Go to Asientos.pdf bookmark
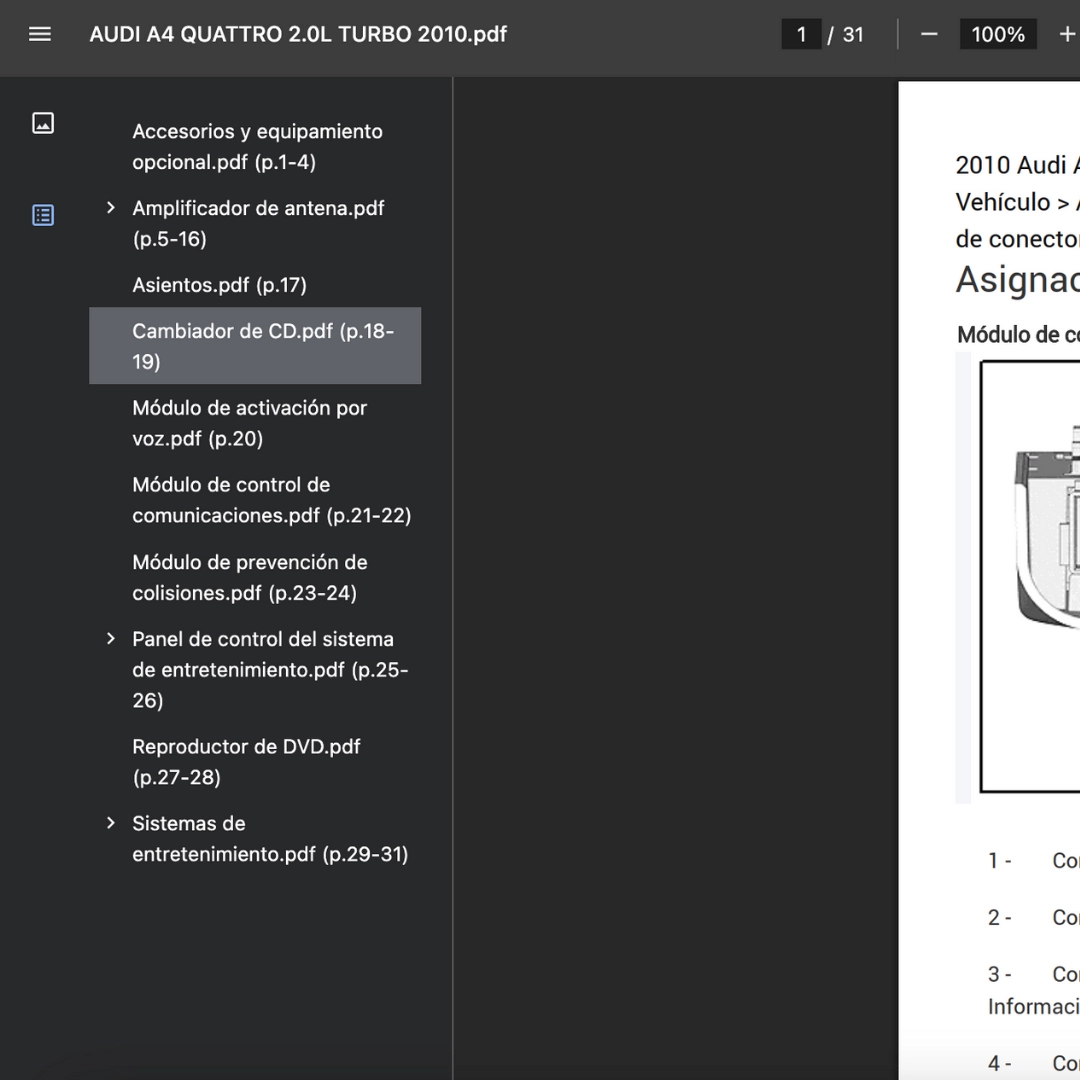Screen dimensions: 1080x1080 [219, 285]
